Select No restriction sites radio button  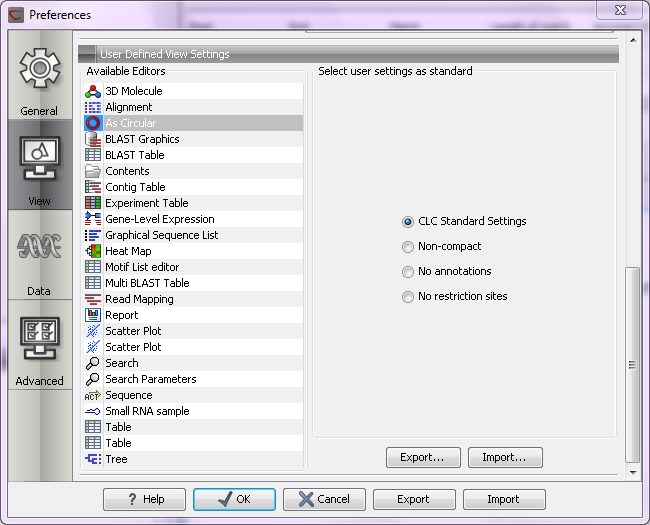pyautogui.click(x=408, y=297)
